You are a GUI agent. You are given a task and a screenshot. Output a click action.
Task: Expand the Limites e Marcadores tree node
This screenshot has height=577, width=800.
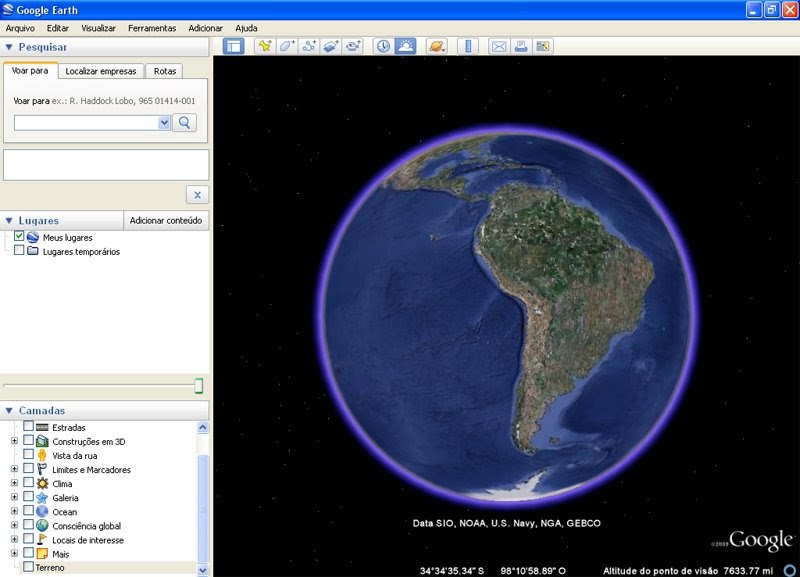tap(14, 469)
